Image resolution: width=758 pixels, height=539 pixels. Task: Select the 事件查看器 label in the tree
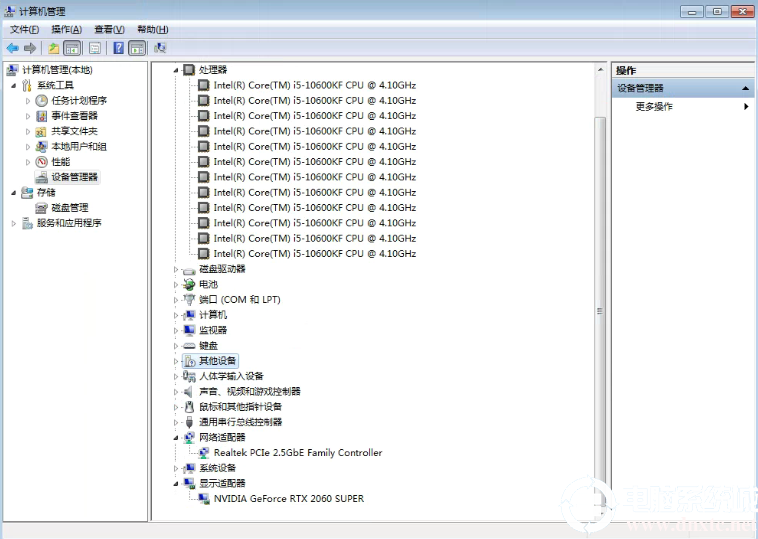click(x=74, y=116)
